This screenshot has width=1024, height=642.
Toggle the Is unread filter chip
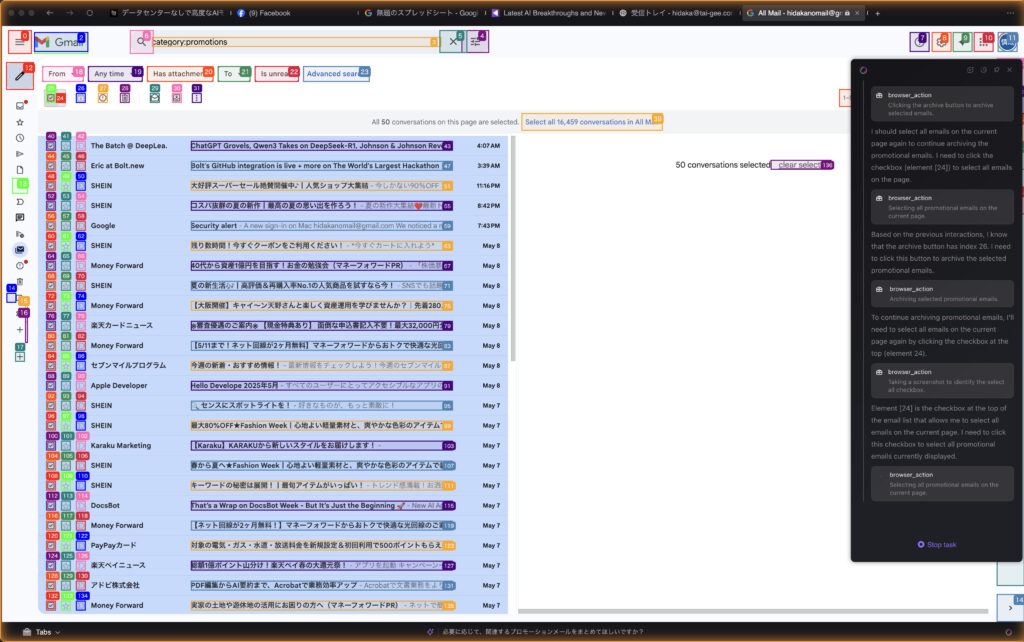[277, 74]
